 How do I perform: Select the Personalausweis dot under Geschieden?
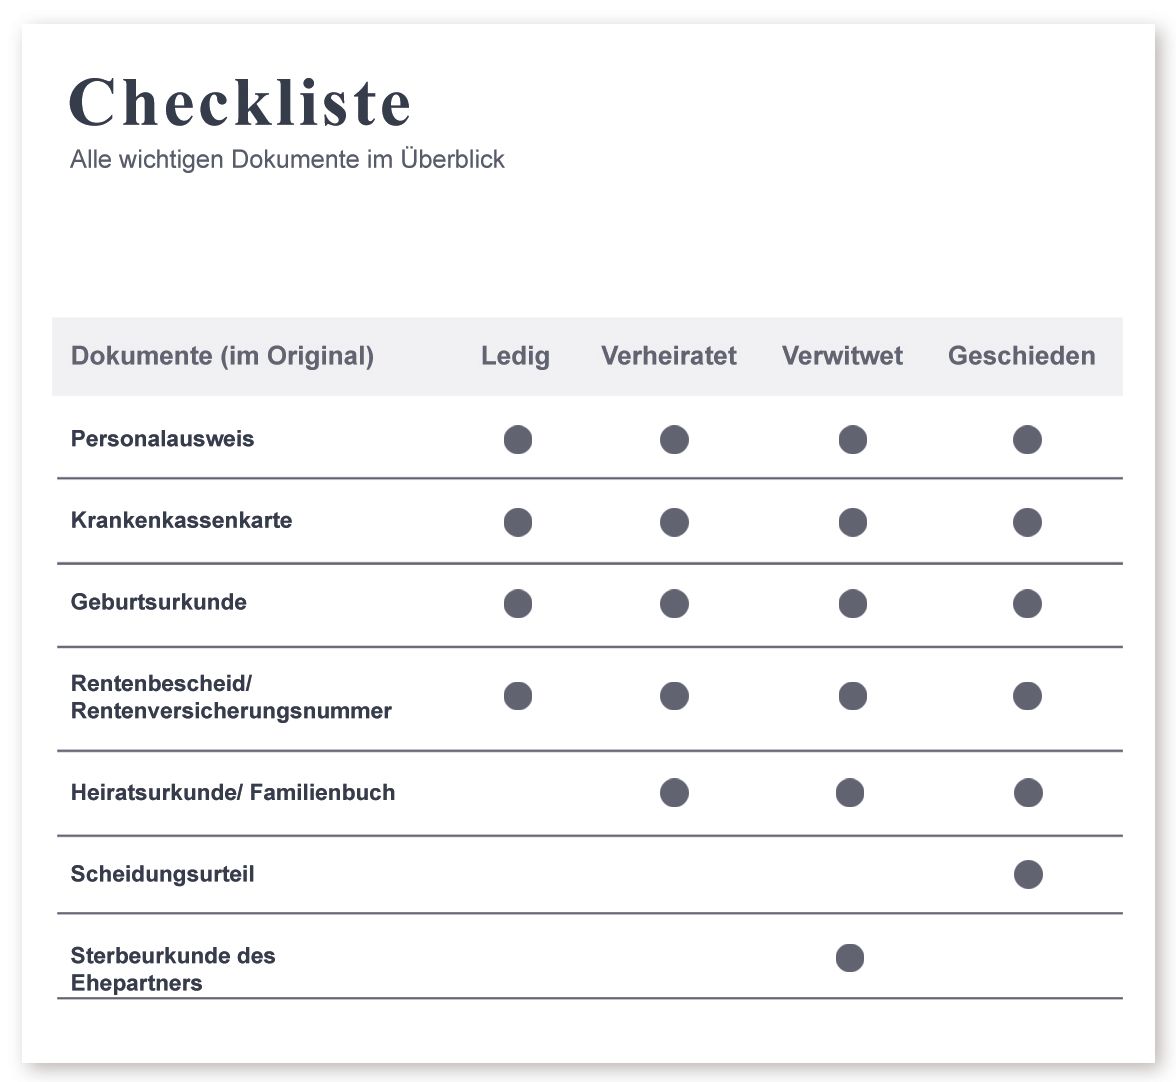(1027, 439)
